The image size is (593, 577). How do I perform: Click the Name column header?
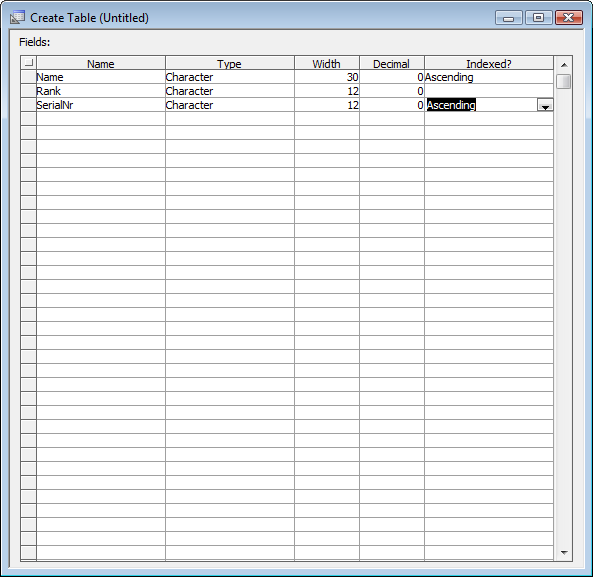pyautogui.click(x=101, y=63)
